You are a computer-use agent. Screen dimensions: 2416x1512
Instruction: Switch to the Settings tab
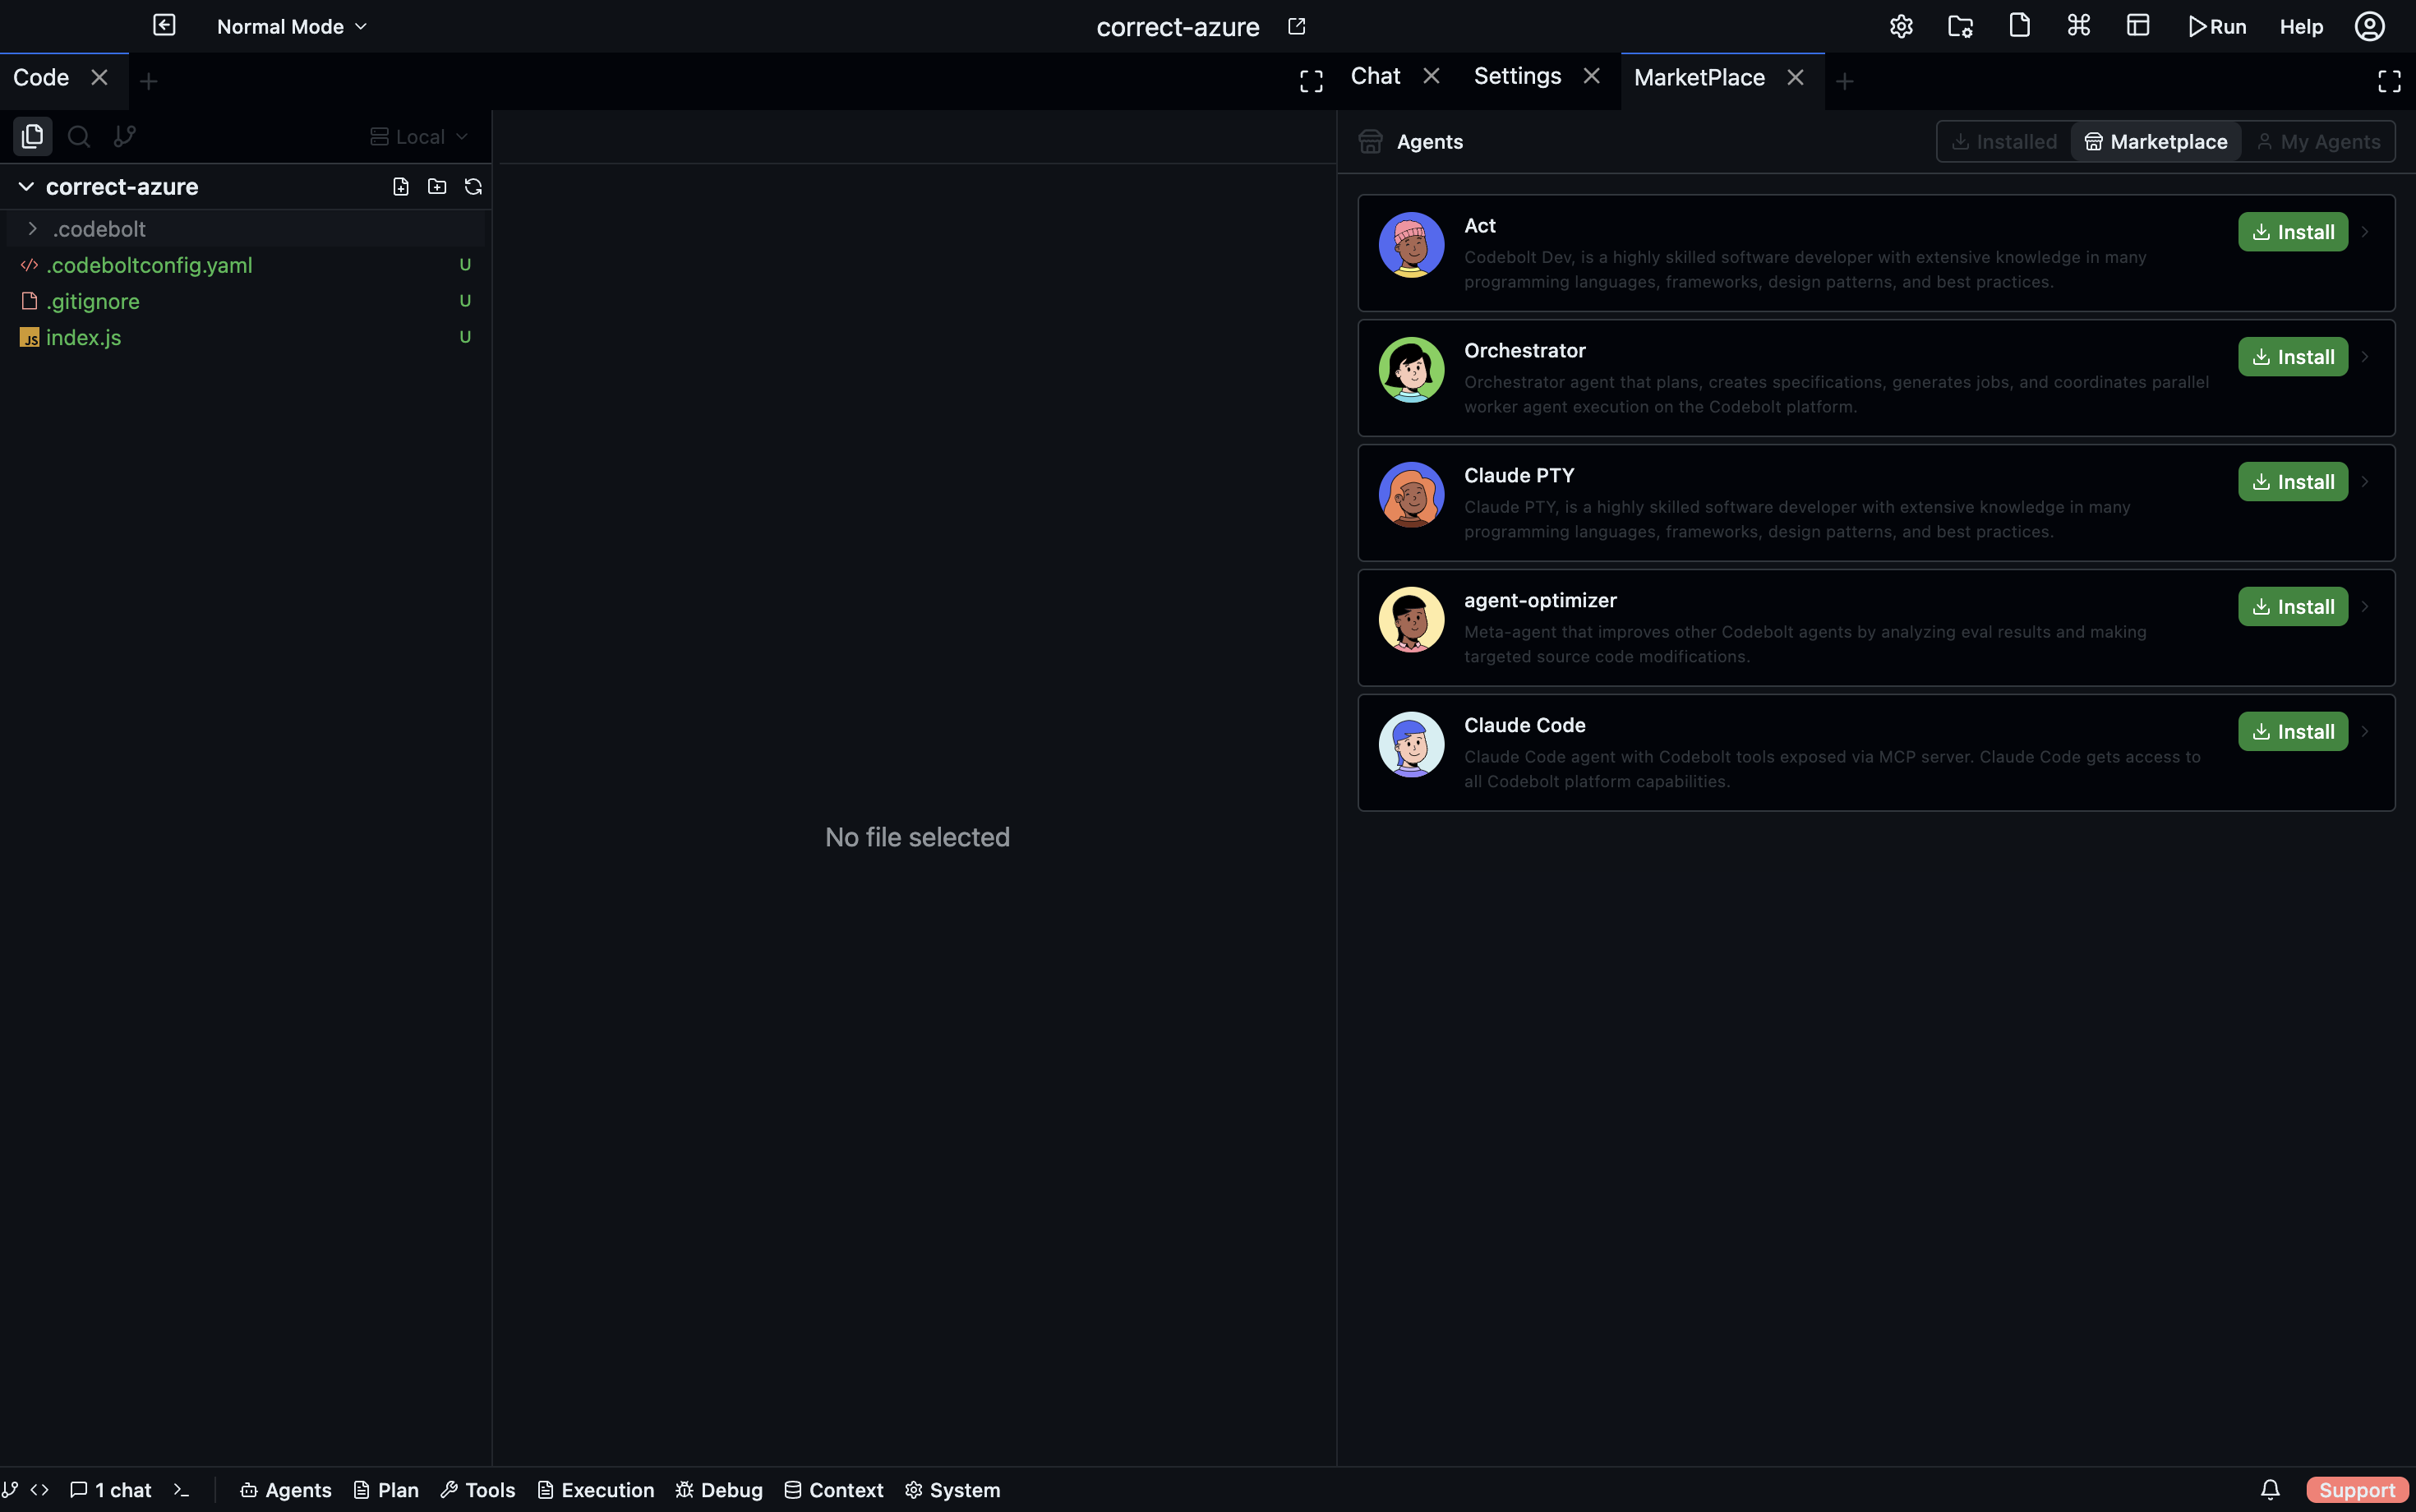(x=1517, y=76)
